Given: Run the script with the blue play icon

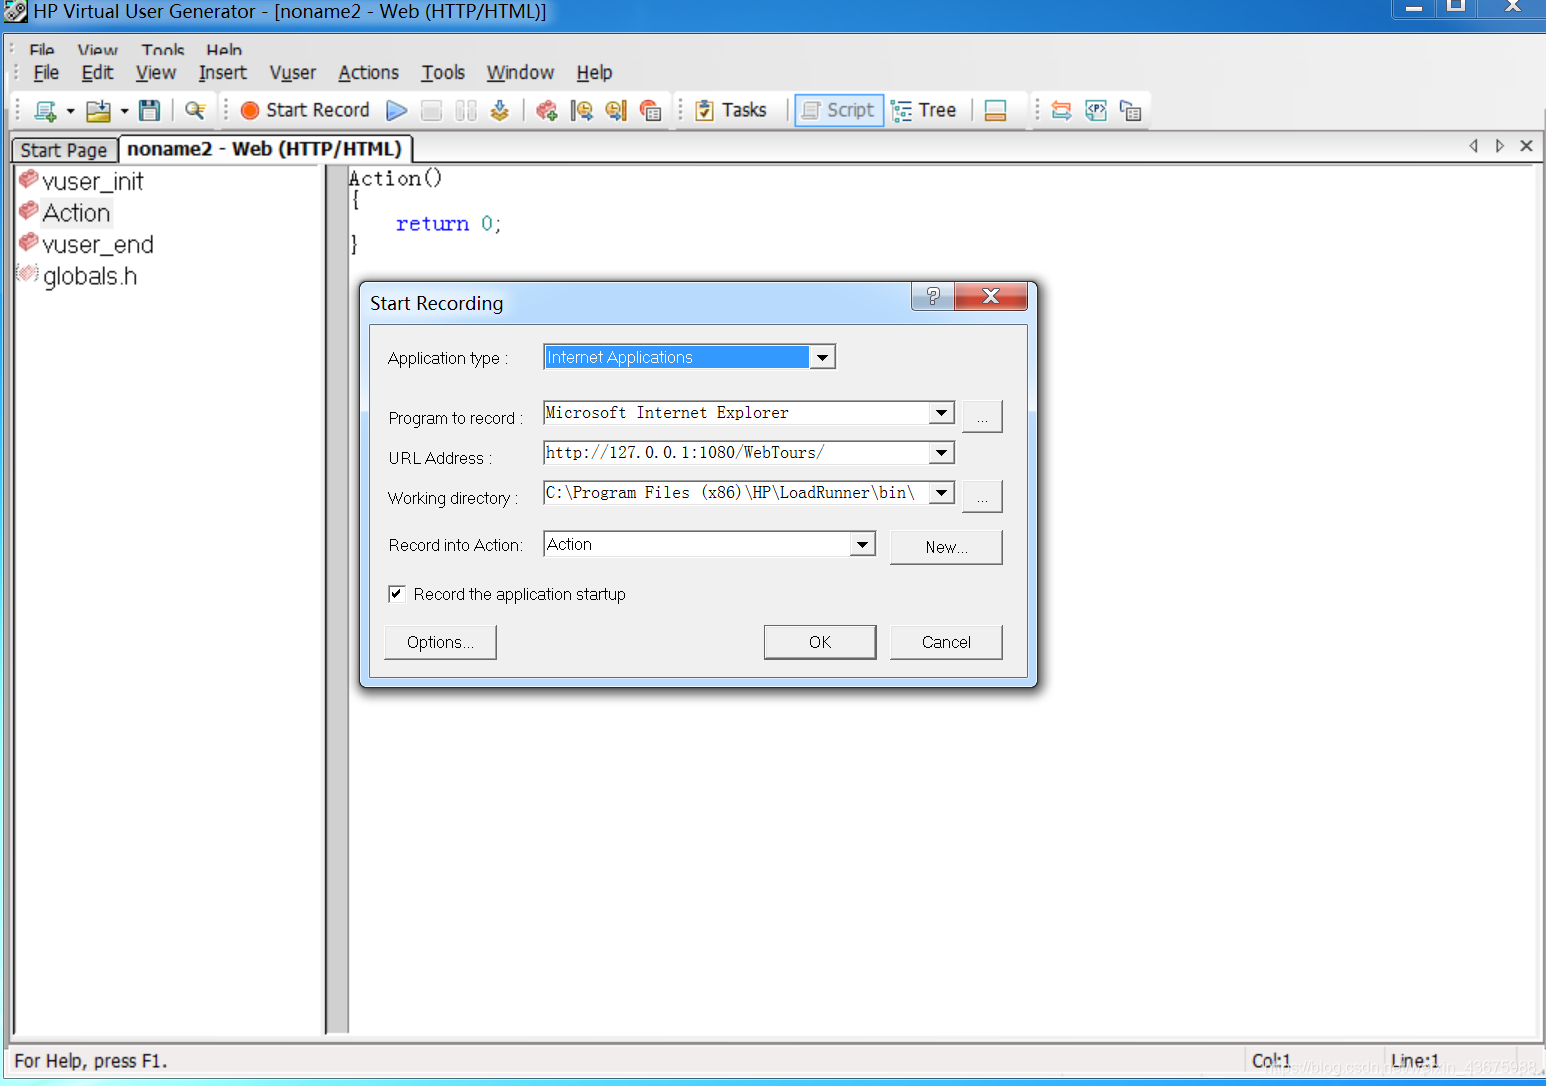Looking at the screenshot, I should (397, 110).
